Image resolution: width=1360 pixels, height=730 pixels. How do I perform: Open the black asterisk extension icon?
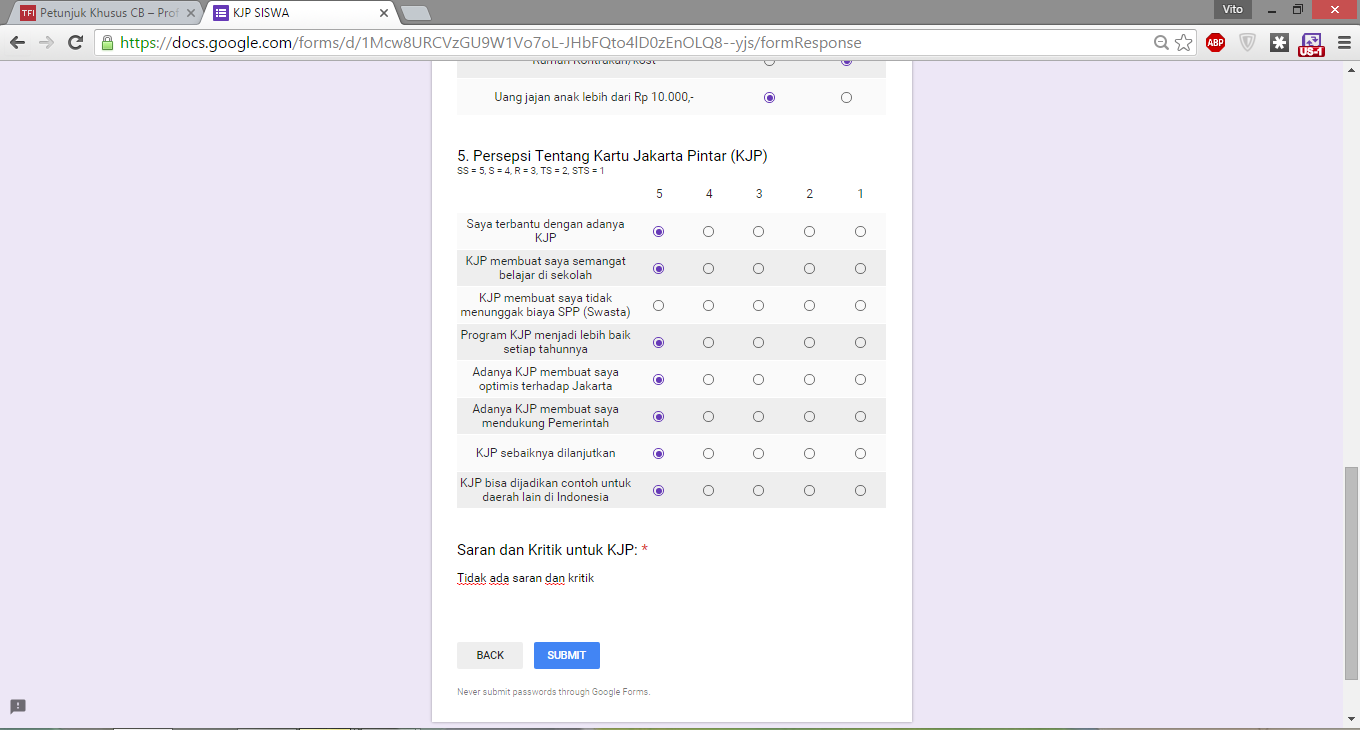pos(1279,43)
